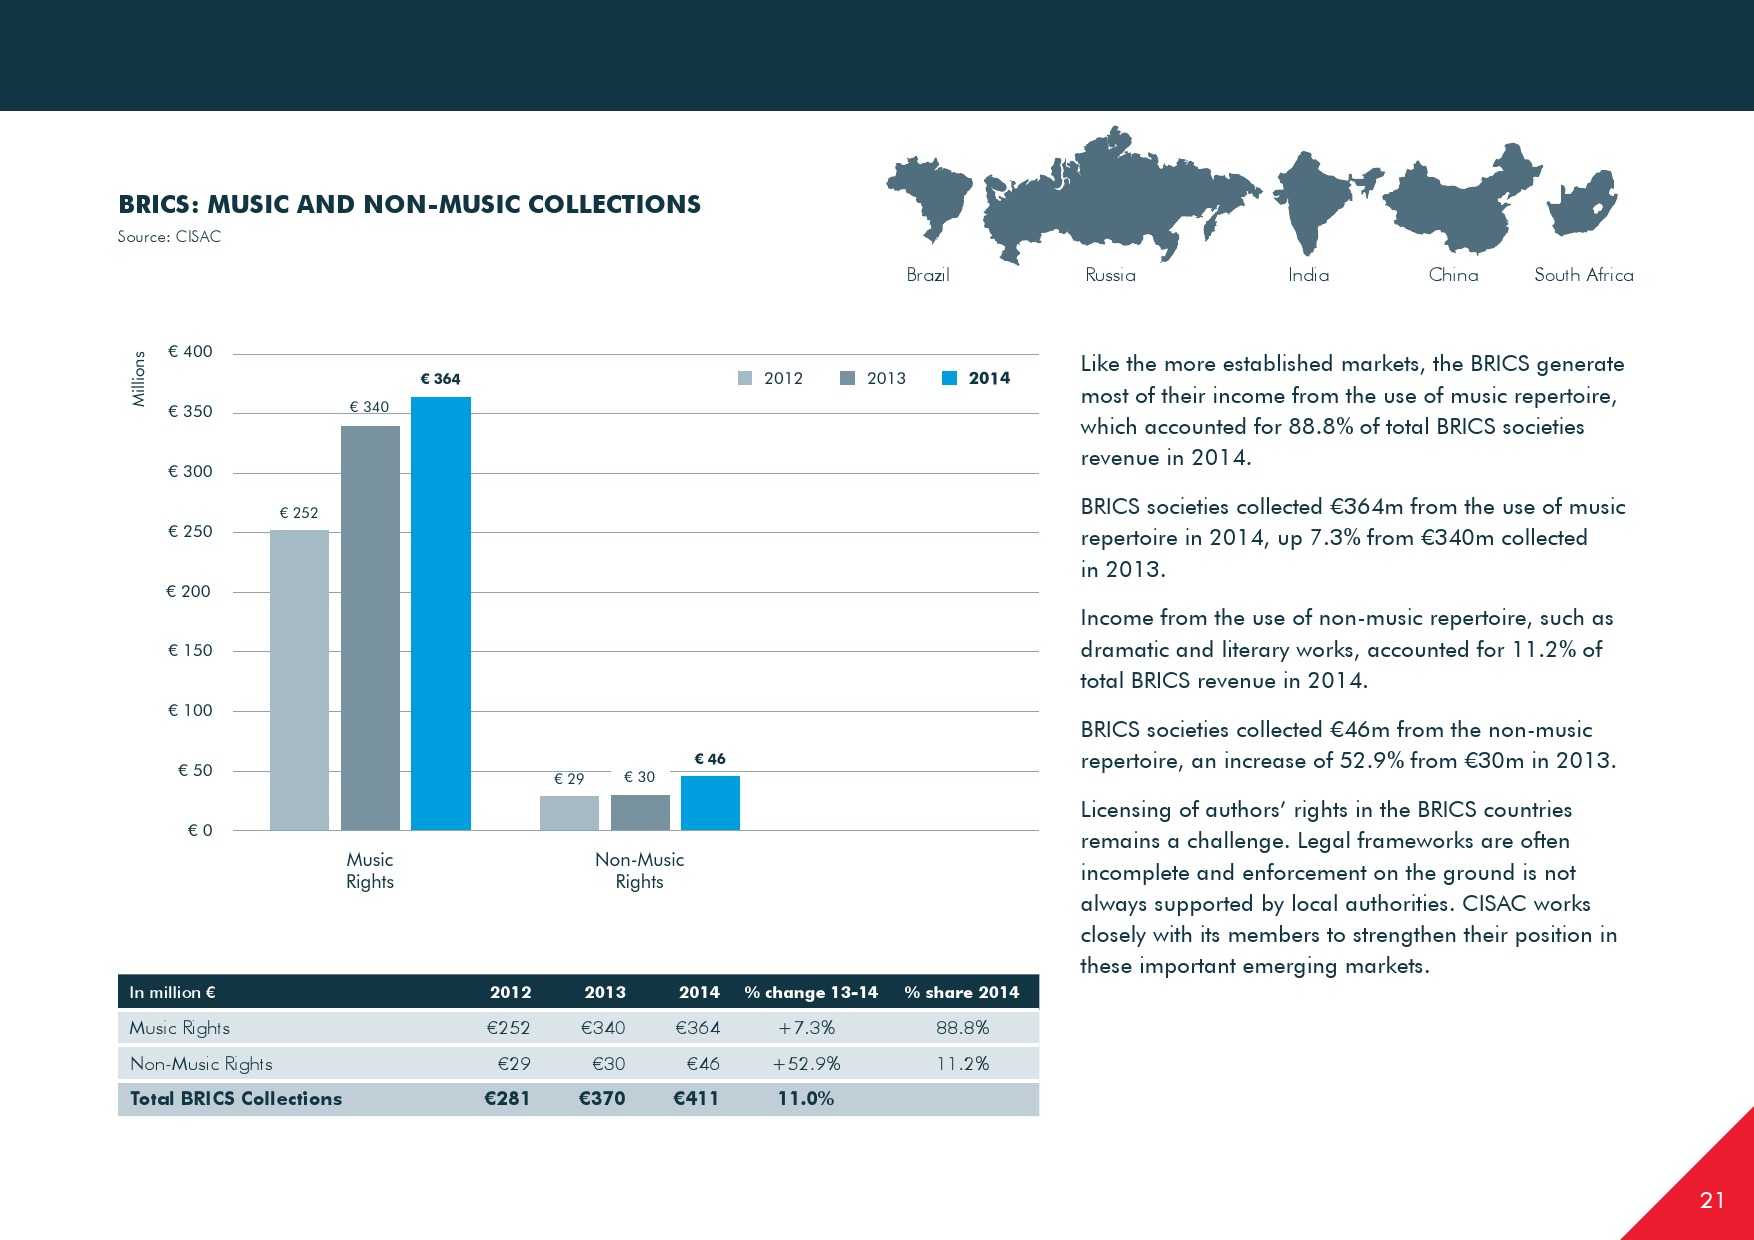Select the China map shape
This screenshot has width=1754, height=1240.
tap(1462, 197)
